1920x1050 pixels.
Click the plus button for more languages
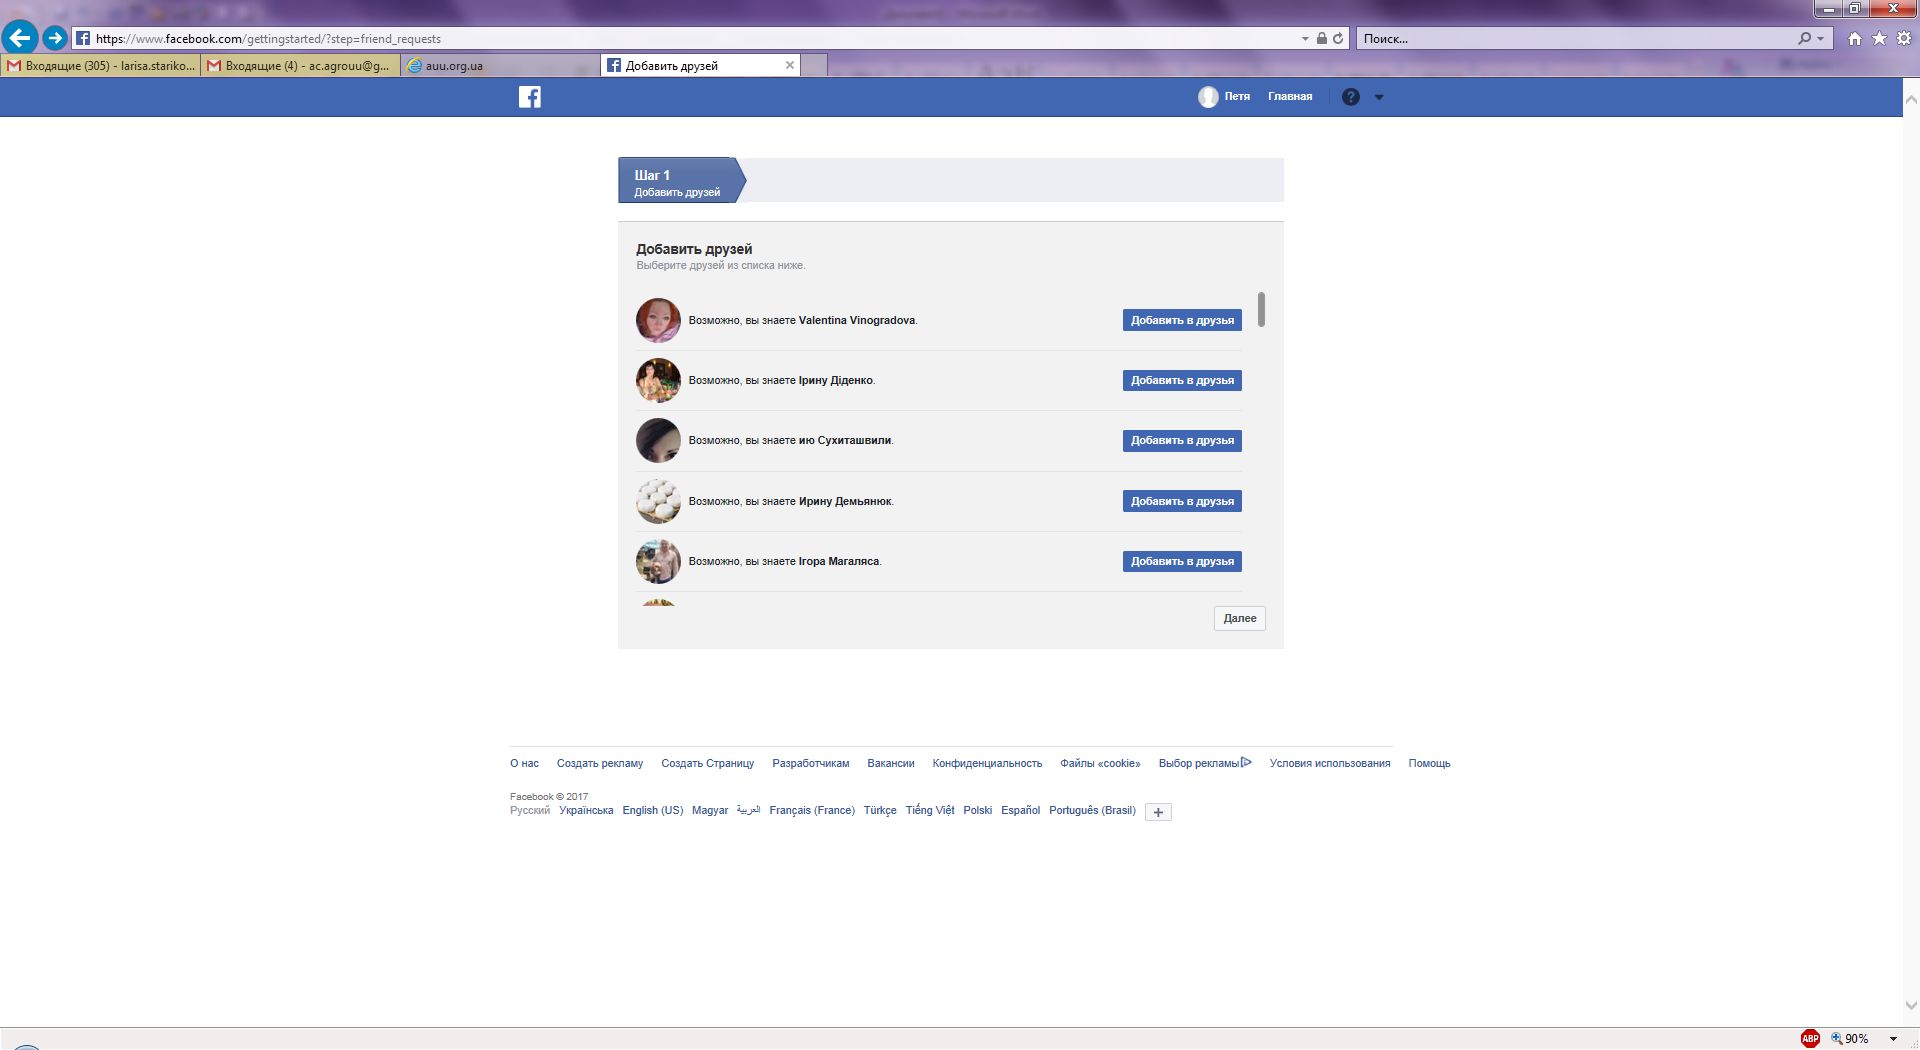(1158, 812)
